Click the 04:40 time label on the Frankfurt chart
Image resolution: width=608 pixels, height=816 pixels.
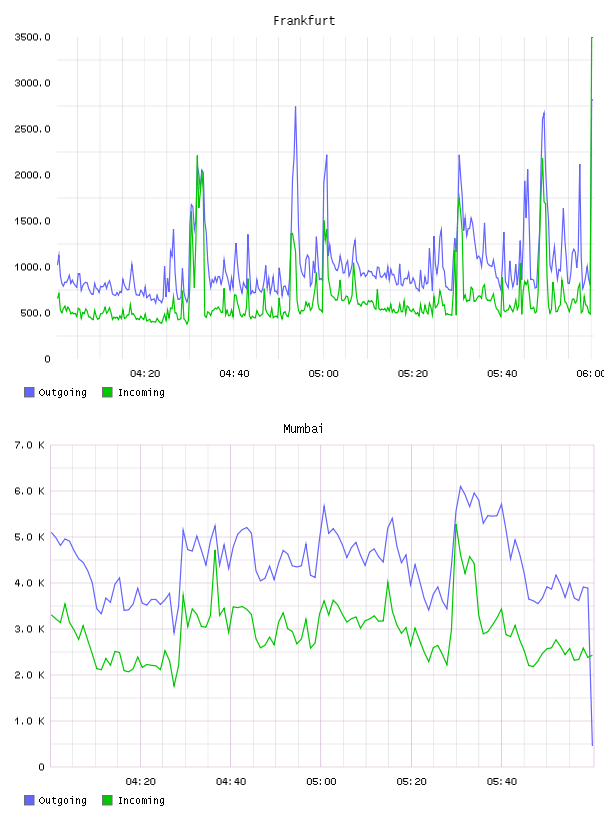coord(234,373)
